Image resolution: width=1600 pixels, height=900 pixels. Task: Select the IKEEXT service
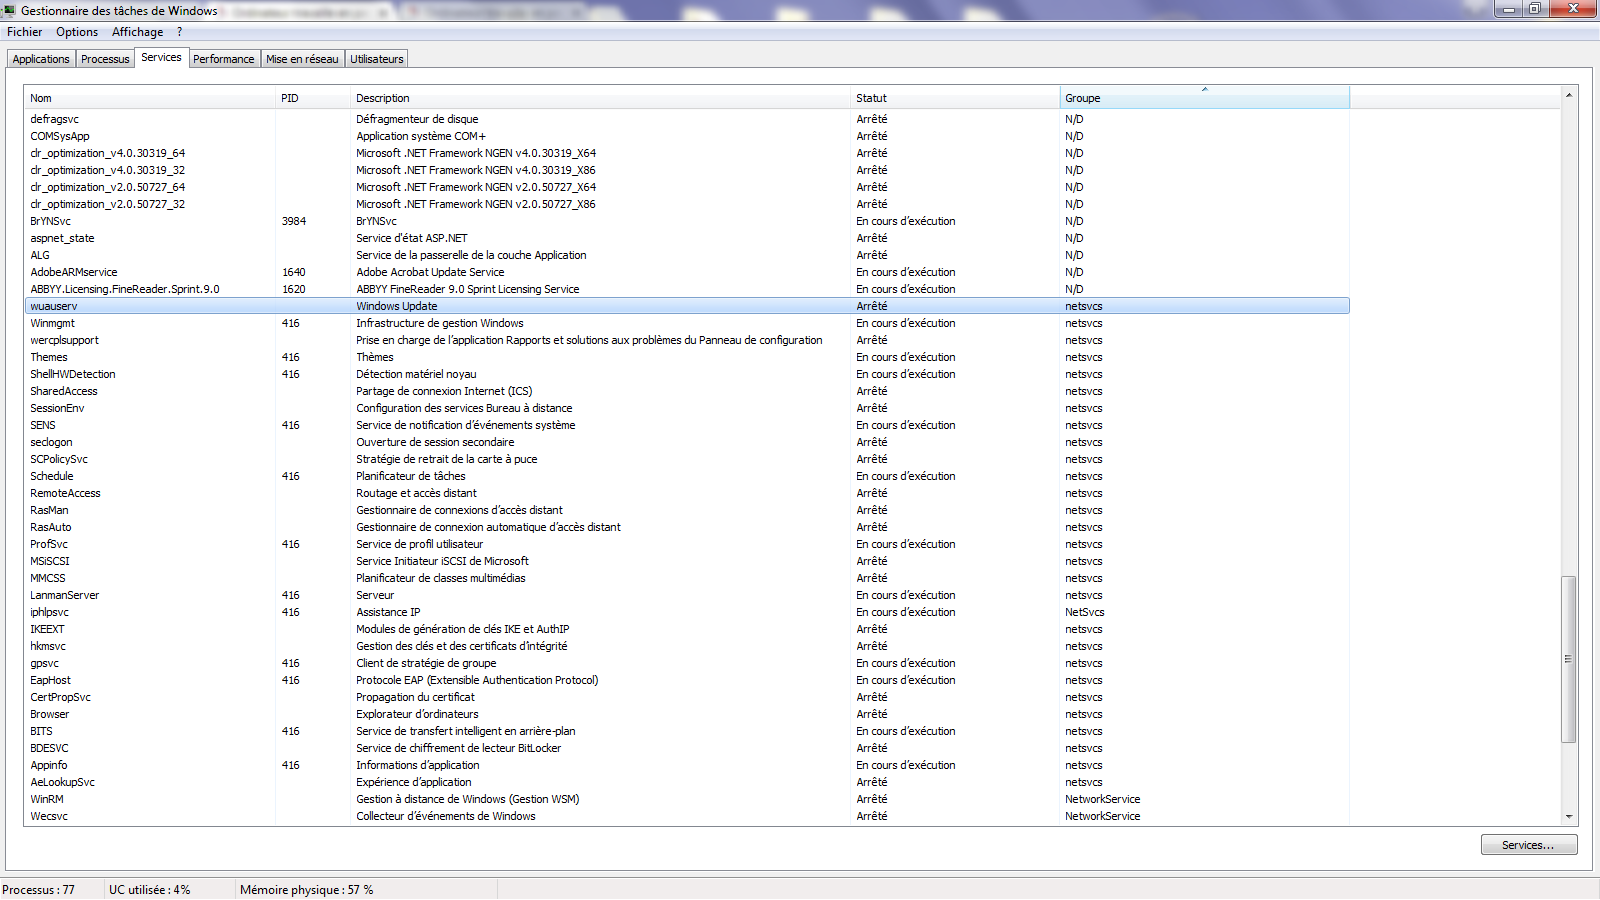tap(687, 629)
